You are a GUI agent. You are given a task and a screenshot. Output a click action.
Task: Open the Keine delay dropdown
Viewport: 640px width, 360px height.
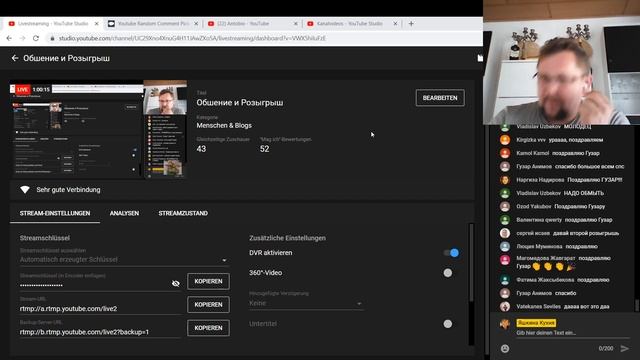click(306, 303)
